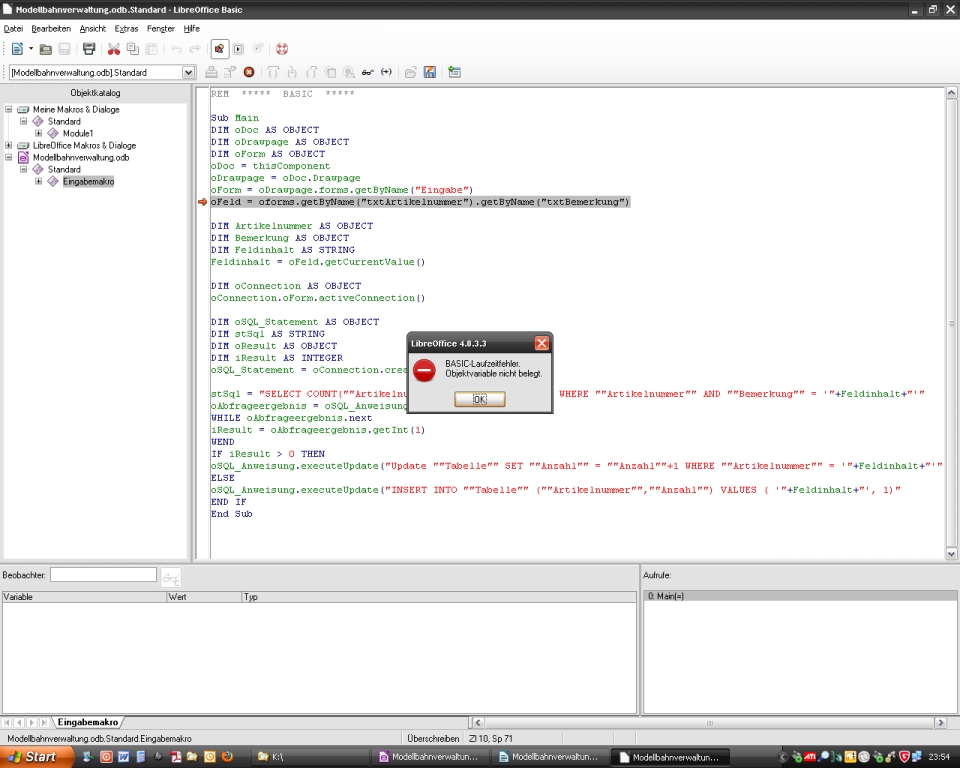Click the Open file folder icon
Screen dimensions: 960x768
pos(45,49)
